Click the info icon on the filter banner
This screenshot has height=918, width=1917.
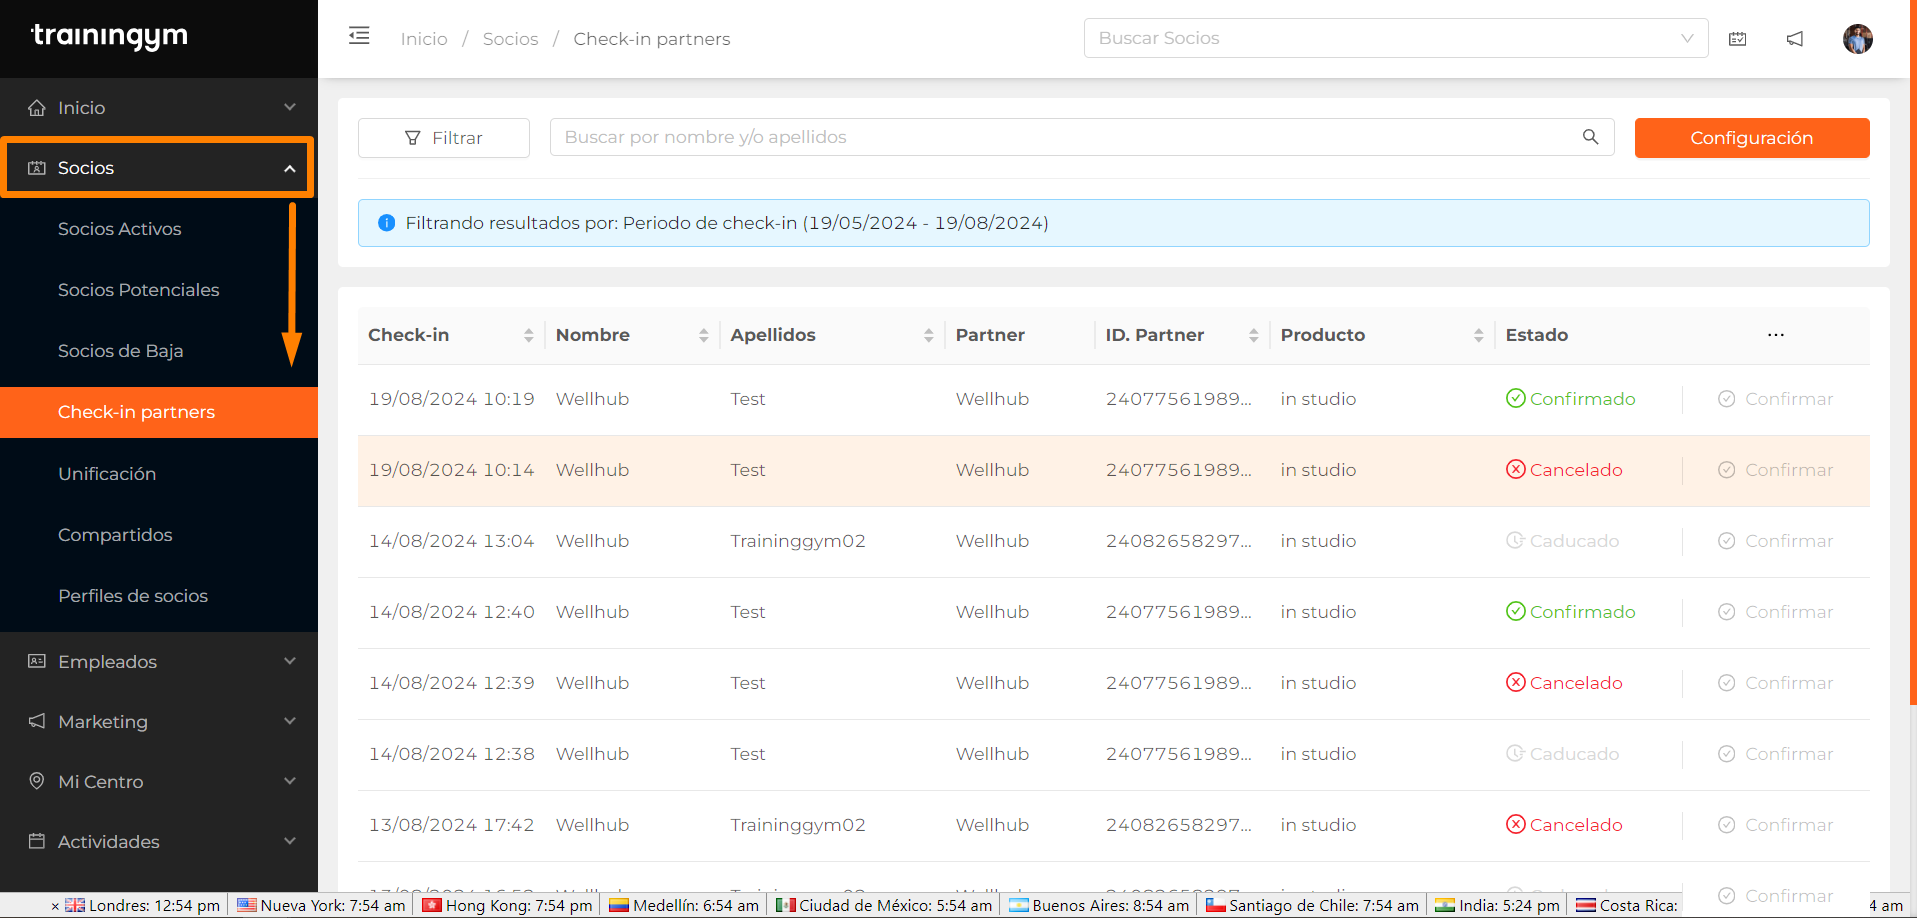(x=386, y=222)
